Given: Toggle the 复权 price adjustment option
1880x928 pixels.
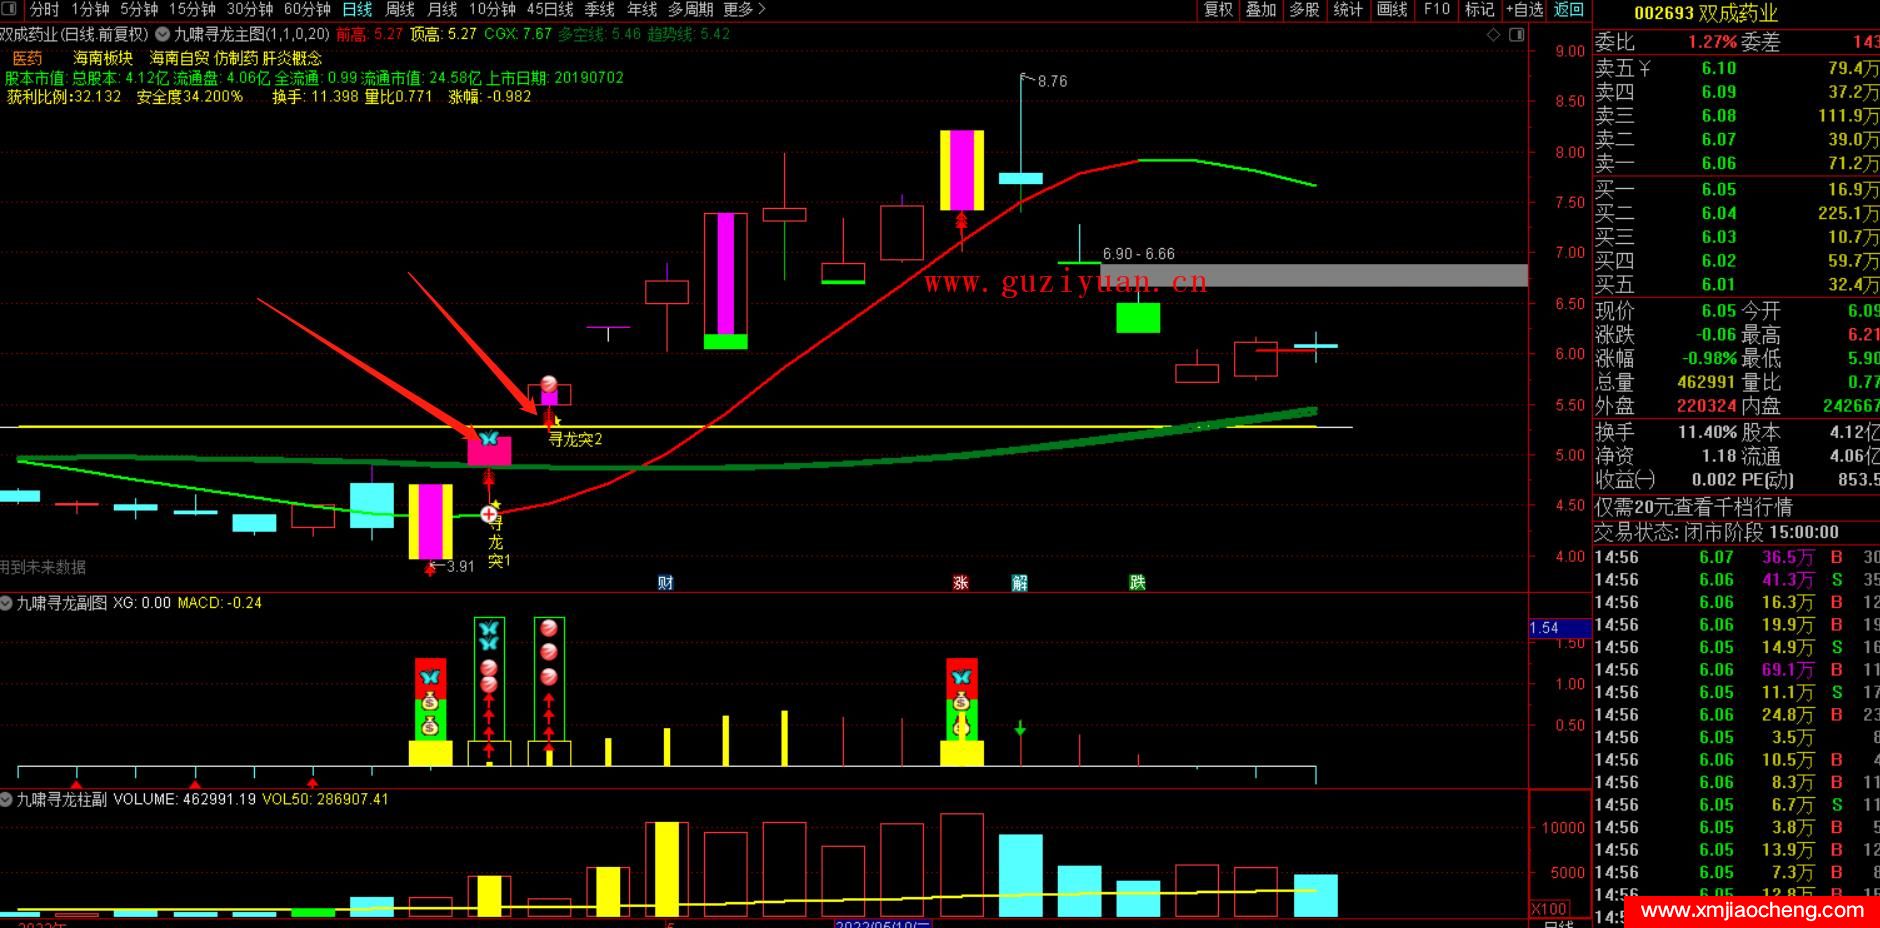Looking at the screenshot, I should click(1218, 9).
